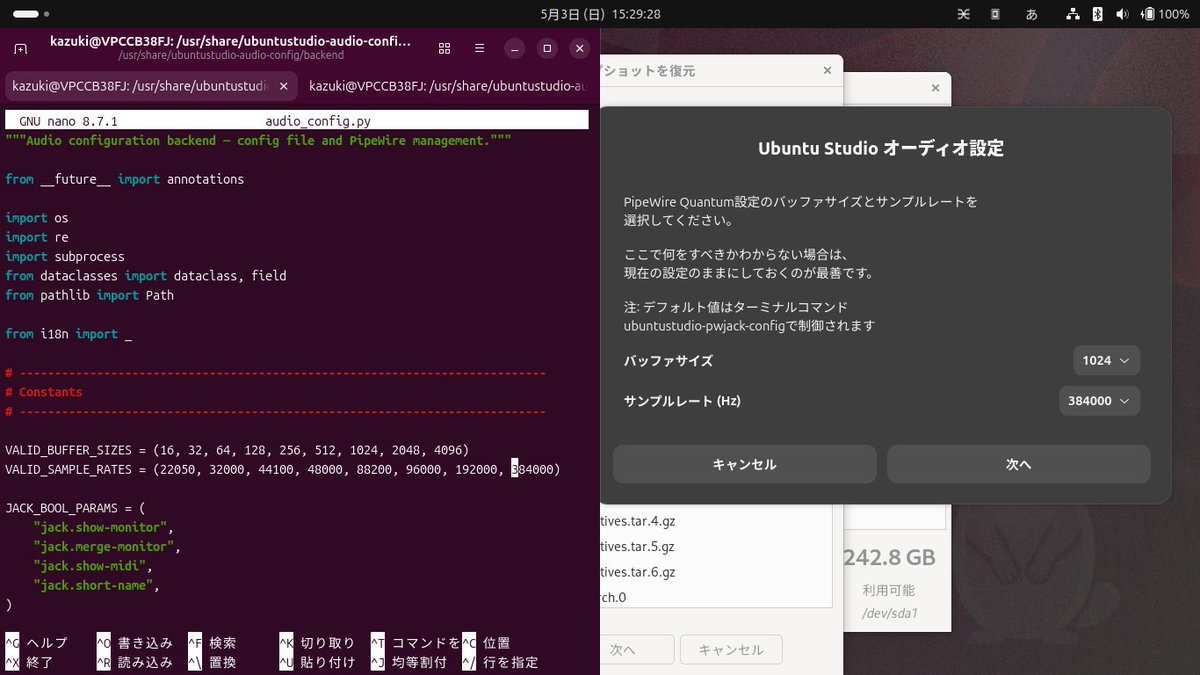Click the ^G ヘルプ shortcut in nano

(37, 643)
